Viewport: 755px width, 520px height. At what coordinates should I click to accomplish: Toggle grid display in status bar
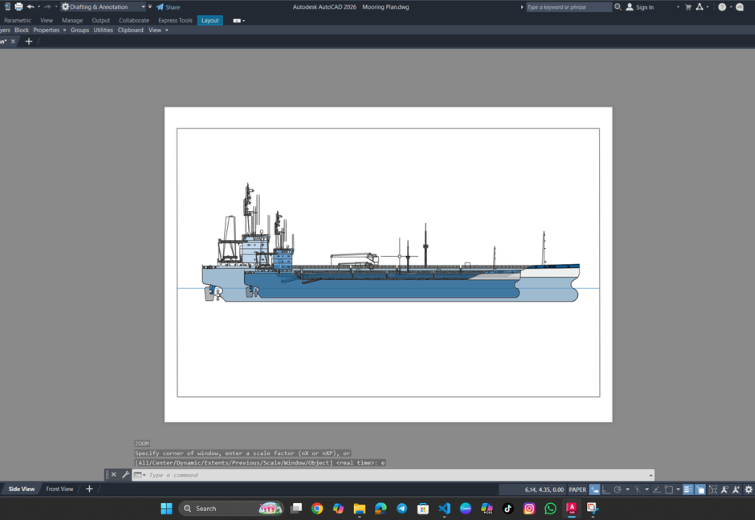(594, 490)
